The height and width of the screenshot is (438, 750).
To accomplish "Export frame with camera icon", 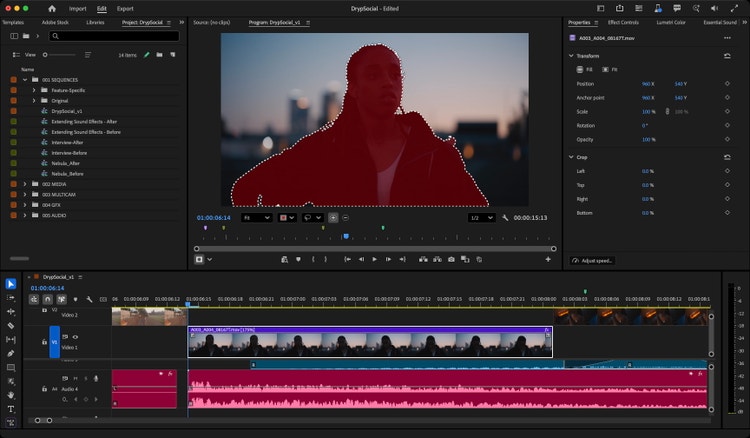I will click(x=451, y=259).
